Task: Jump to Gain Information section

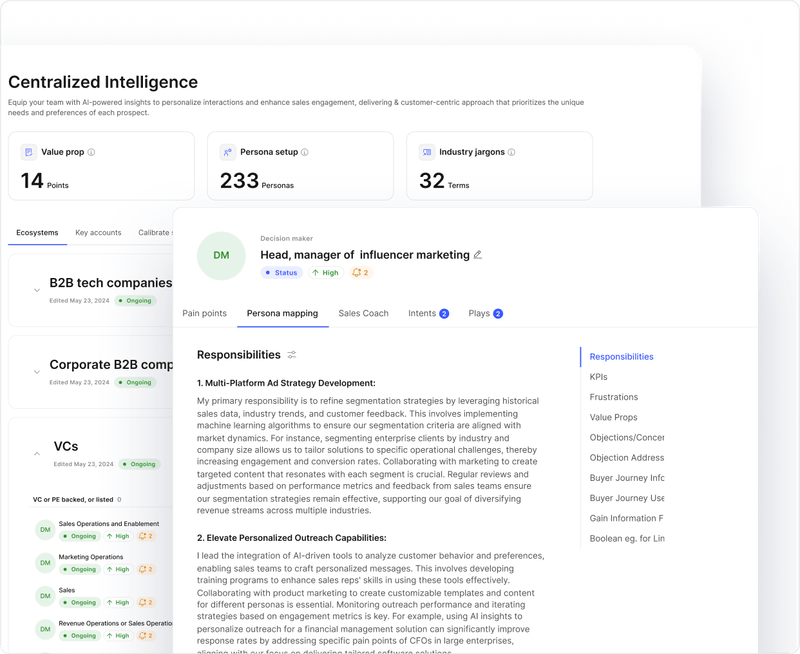Action: tap(627, 518)
